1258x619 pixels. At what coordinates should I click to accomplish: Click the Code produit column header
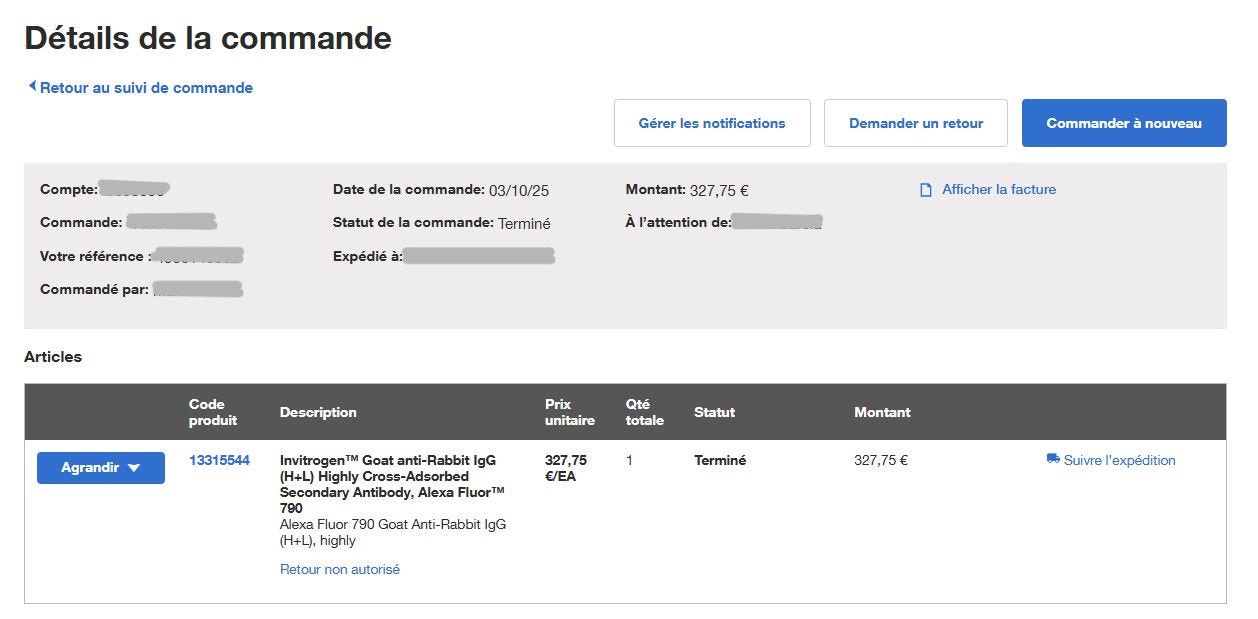click(x=211, y=412)
